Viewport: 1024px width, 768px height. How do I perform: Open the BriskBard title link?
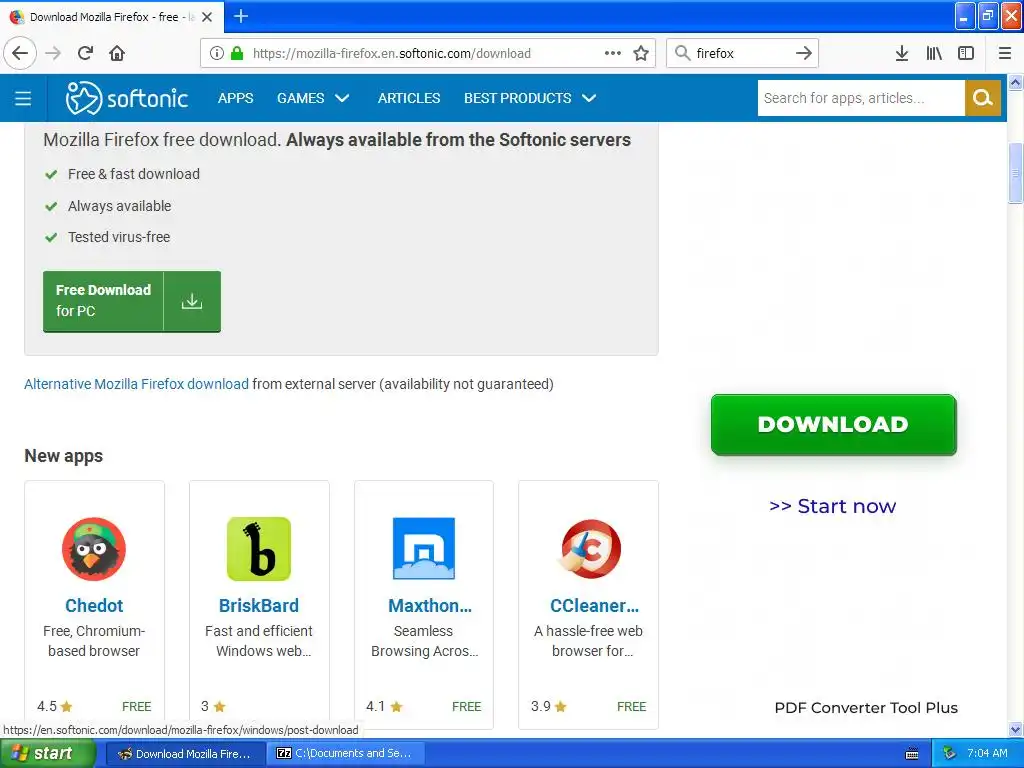coord(259,605)
